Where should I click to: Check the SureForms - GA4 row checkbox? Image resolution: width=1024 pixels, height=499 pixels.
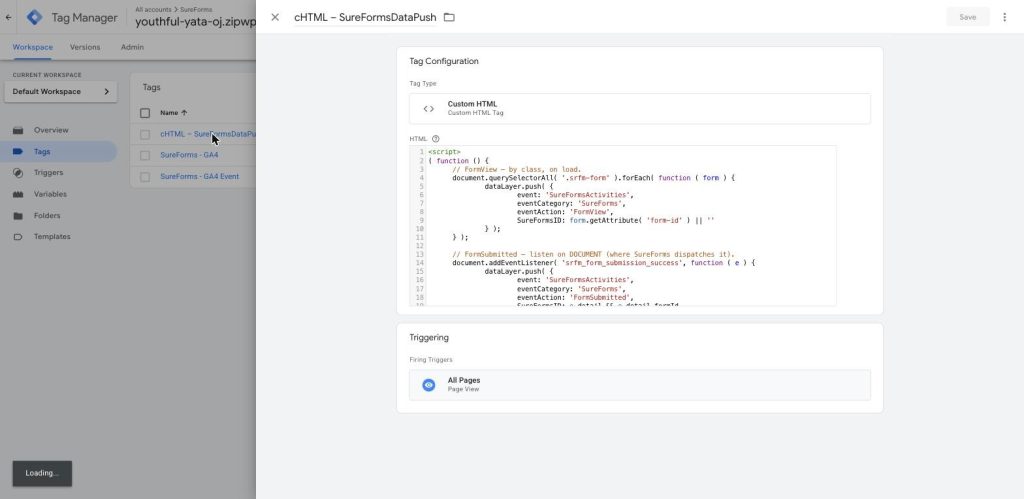(145, 155)
